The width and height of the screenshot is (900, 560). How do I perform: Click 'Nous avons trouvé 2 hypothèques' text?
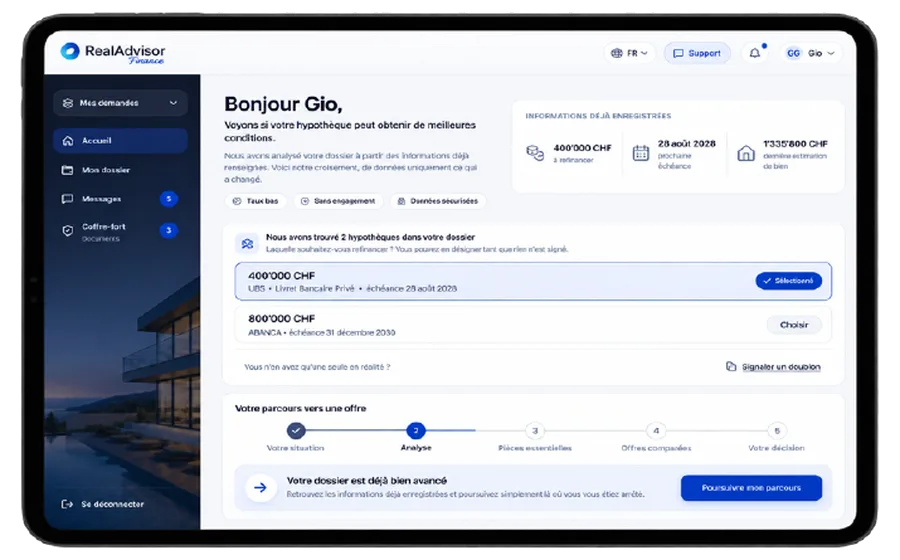370,237
